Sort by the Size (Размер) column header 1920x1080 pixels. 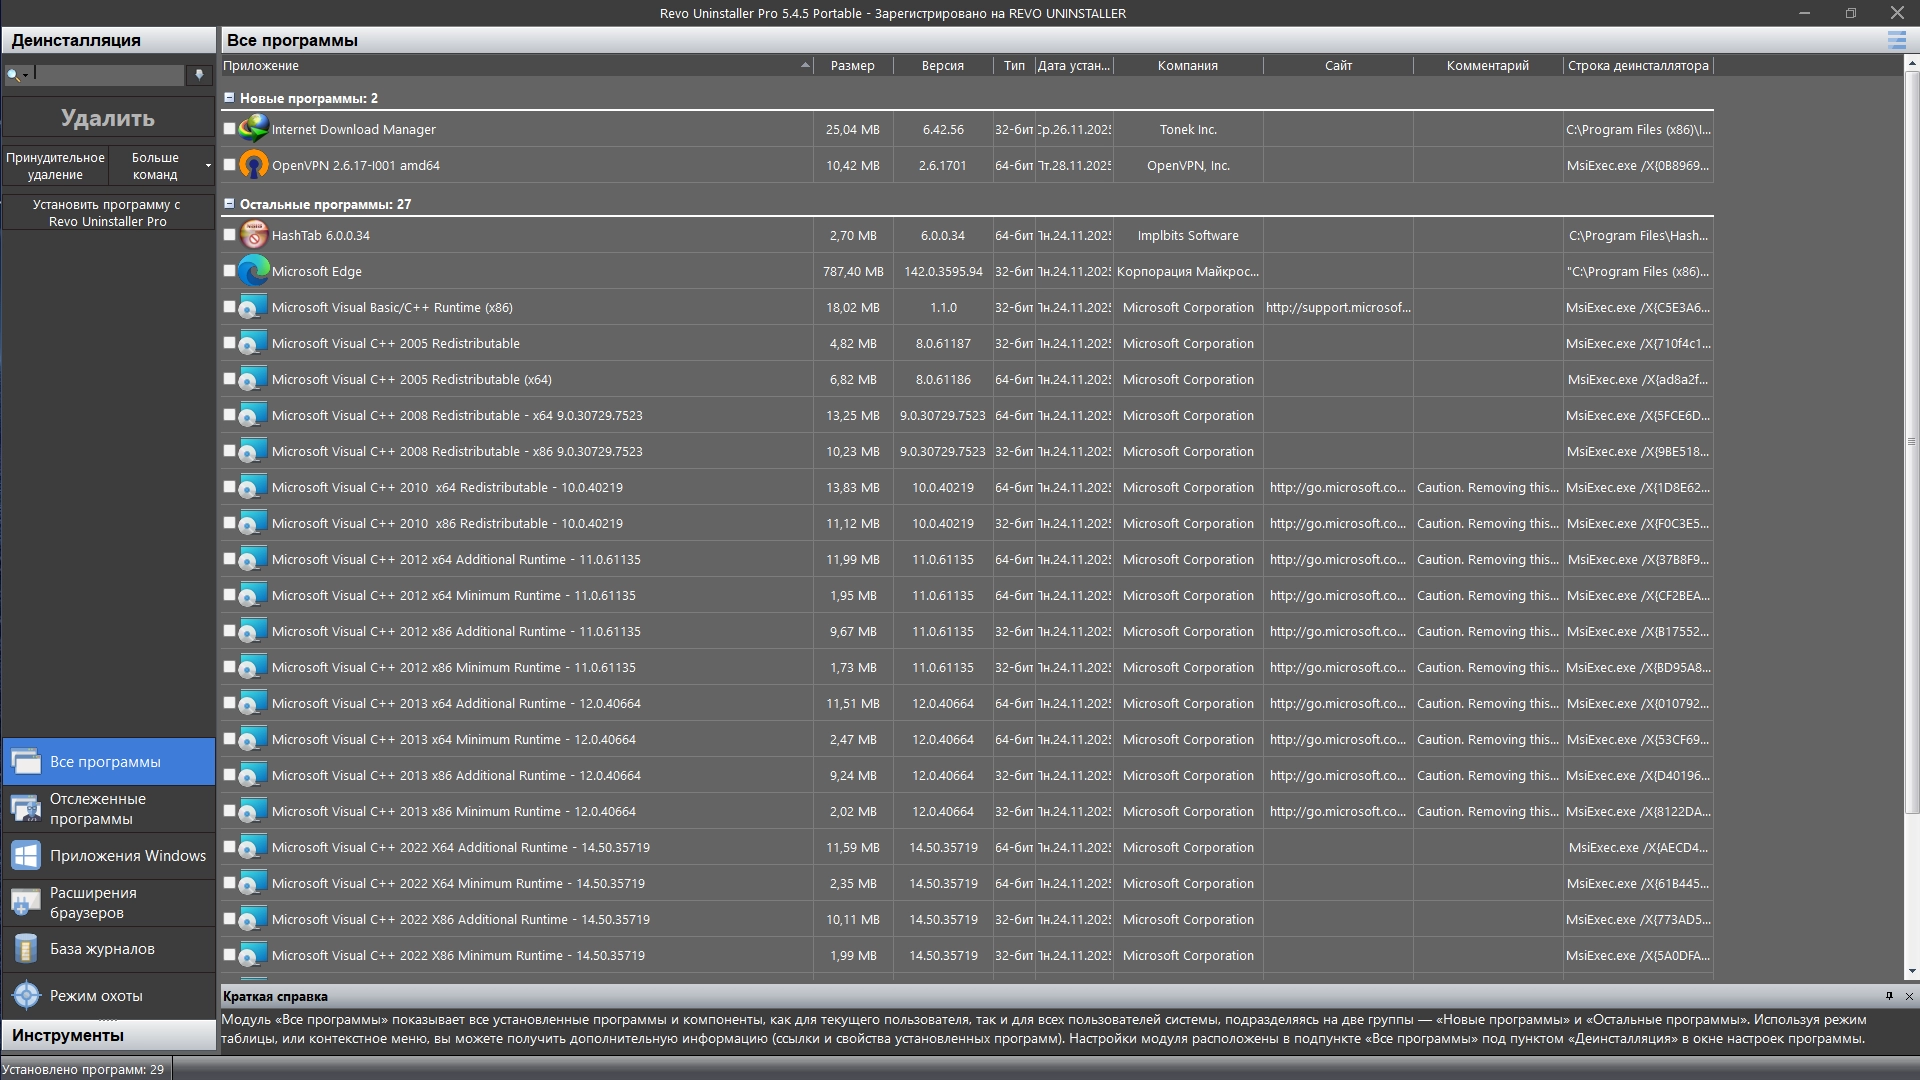[x=852, y=66]
